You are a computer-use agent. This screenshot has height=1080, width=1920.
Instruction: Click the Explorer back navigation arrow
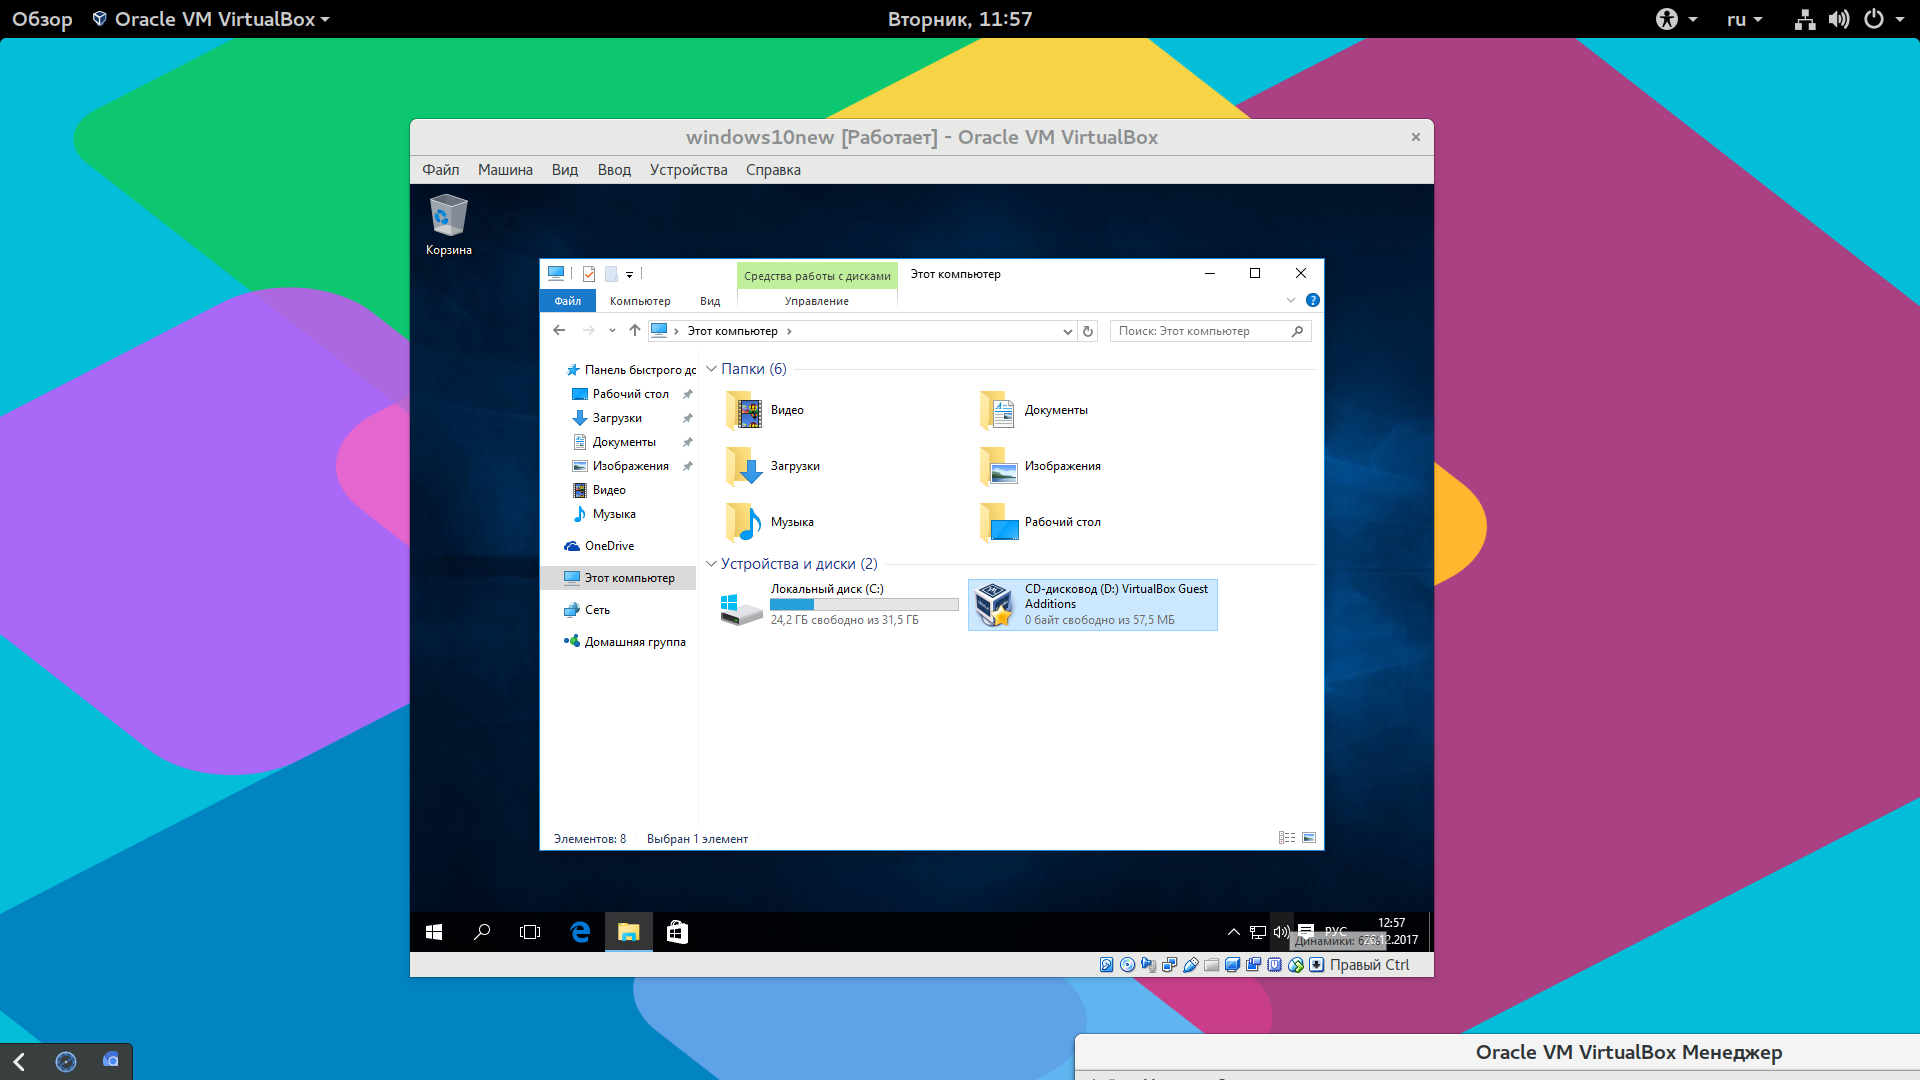tap(559, 331)
